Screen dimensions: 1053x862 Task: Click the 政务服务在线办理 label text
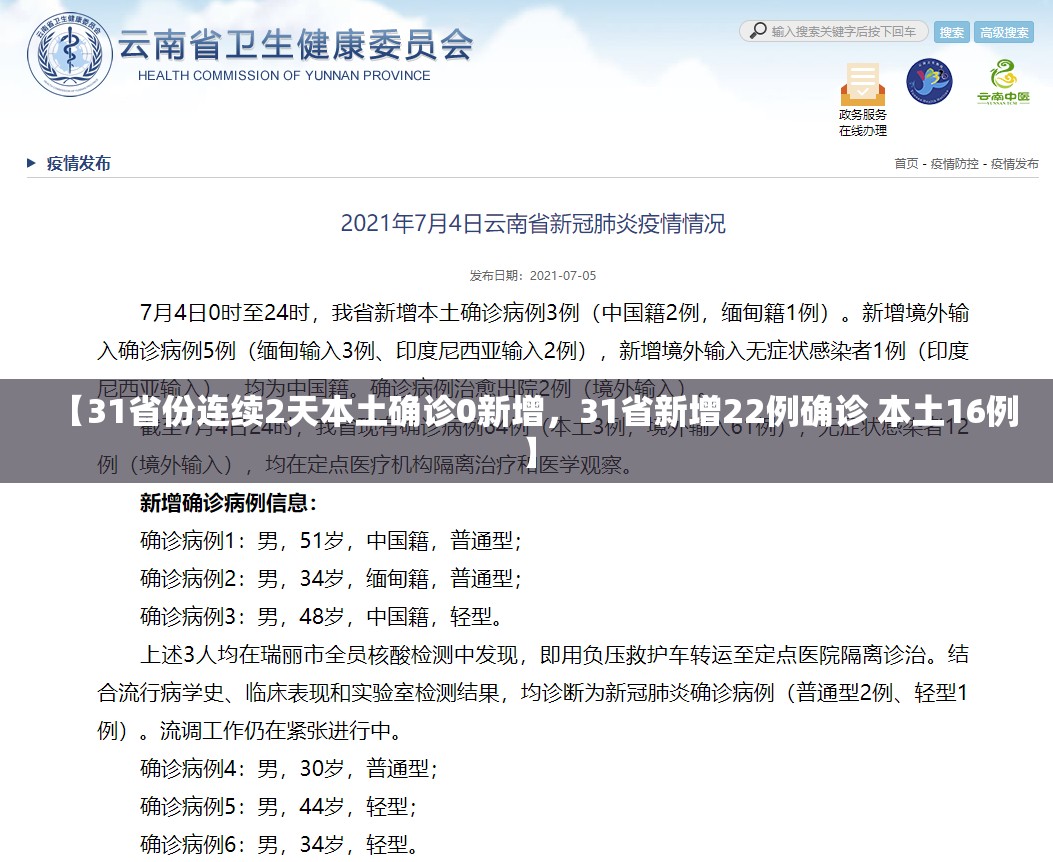coord(863,123)
